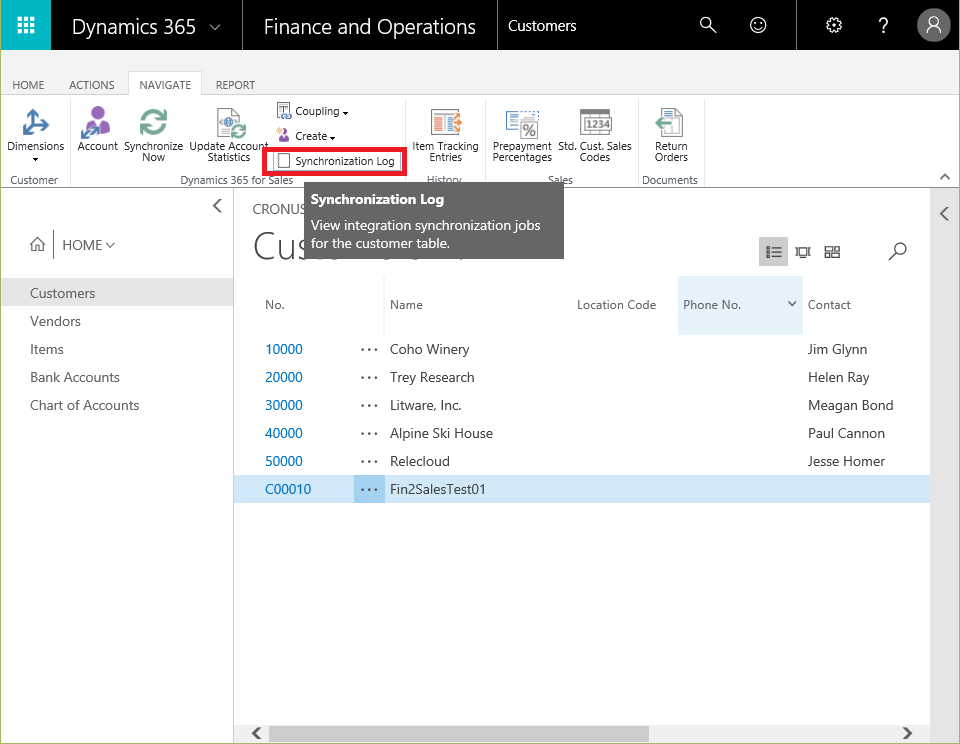The width and height of the screenshot is (960, 744).
Task: Open row menu dots for Litware, Inc.
Action: click(369, 405)
